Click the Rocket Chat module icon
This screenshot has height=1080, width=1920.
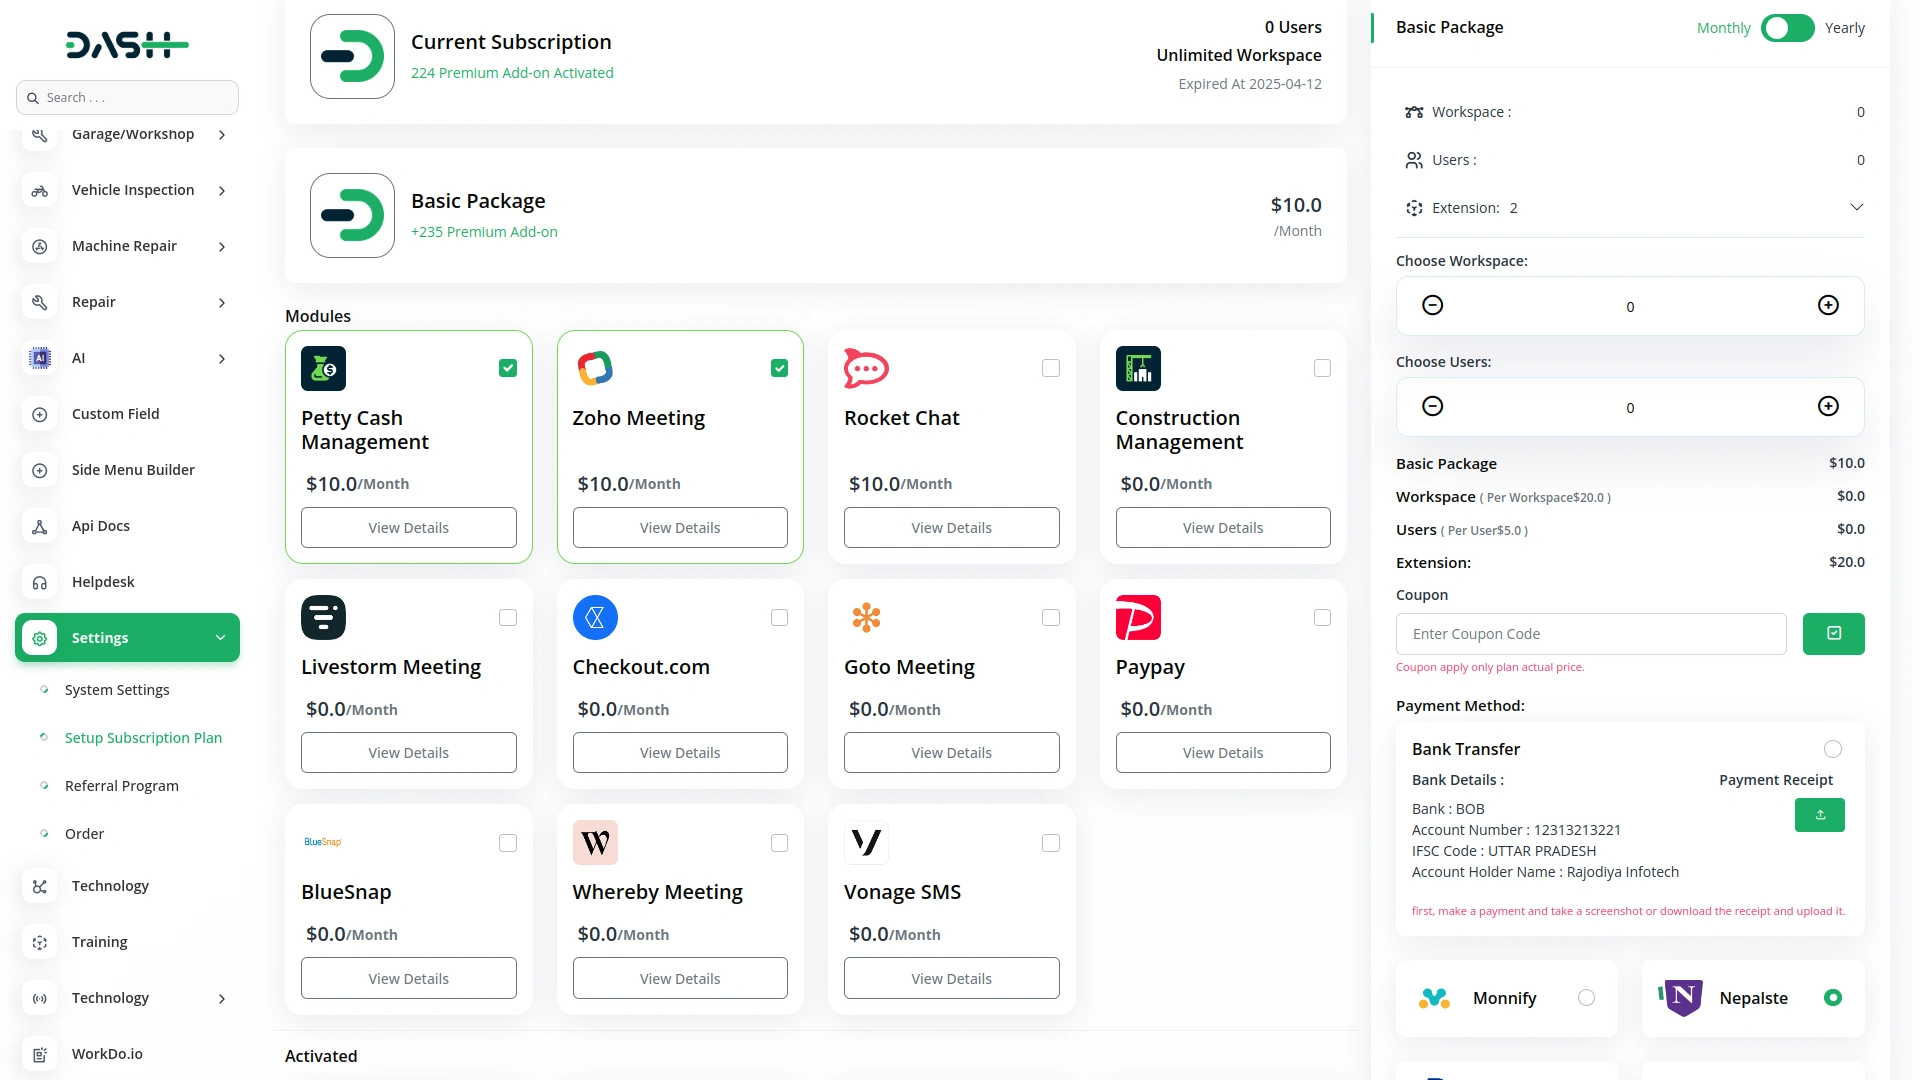point(866,369)
